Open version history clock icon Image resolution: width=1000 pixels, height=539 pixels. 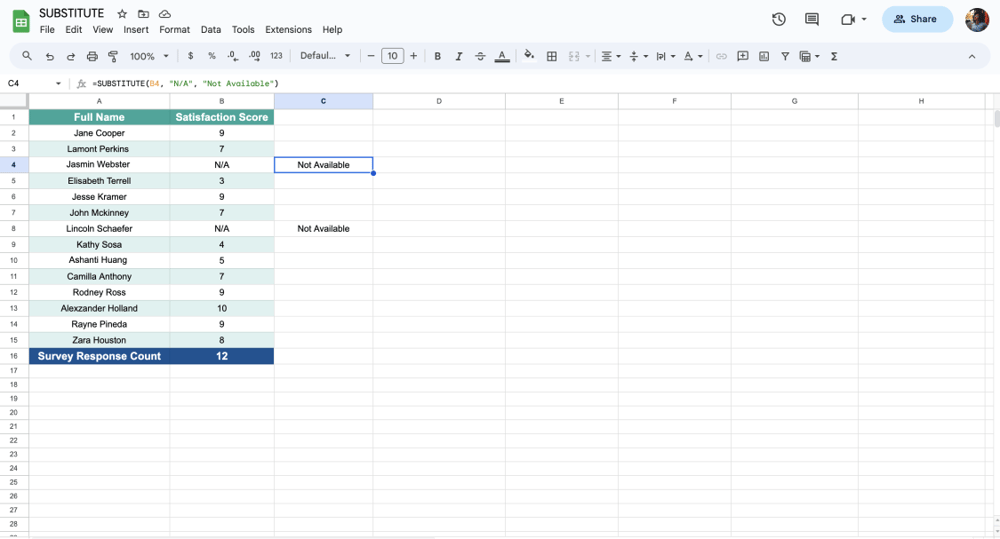(779, 19)
